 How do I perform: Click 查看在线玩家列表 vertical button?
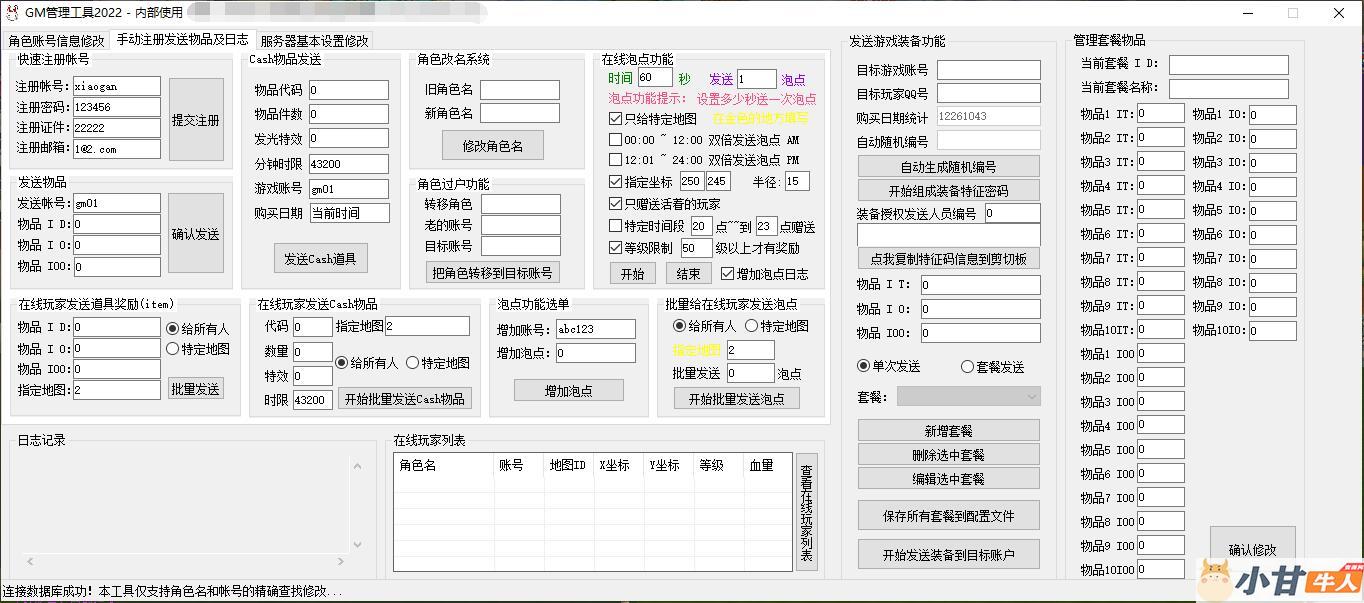pos(806,512)
